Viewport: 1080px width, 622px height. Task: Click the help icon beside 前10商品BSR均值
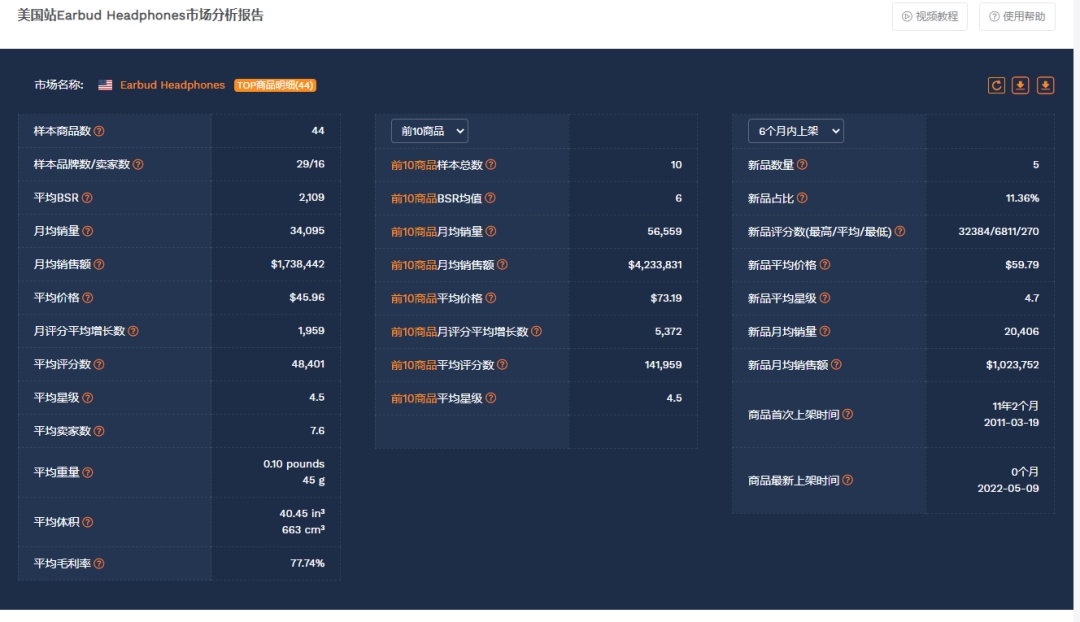pos(490,198)
